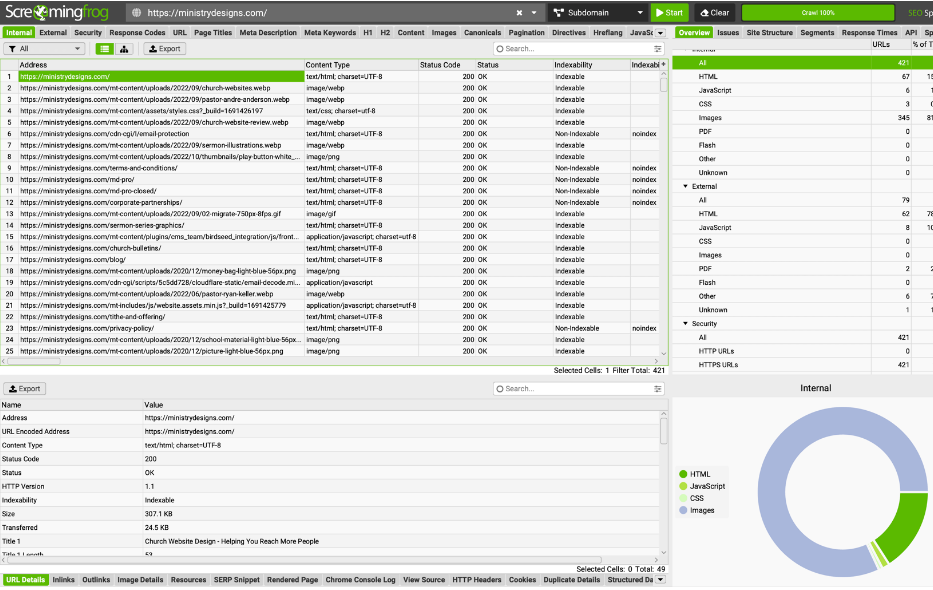This screenshot has width=933, height=590.
Task: Open the All filter dropdown
Action: [44, 48]
